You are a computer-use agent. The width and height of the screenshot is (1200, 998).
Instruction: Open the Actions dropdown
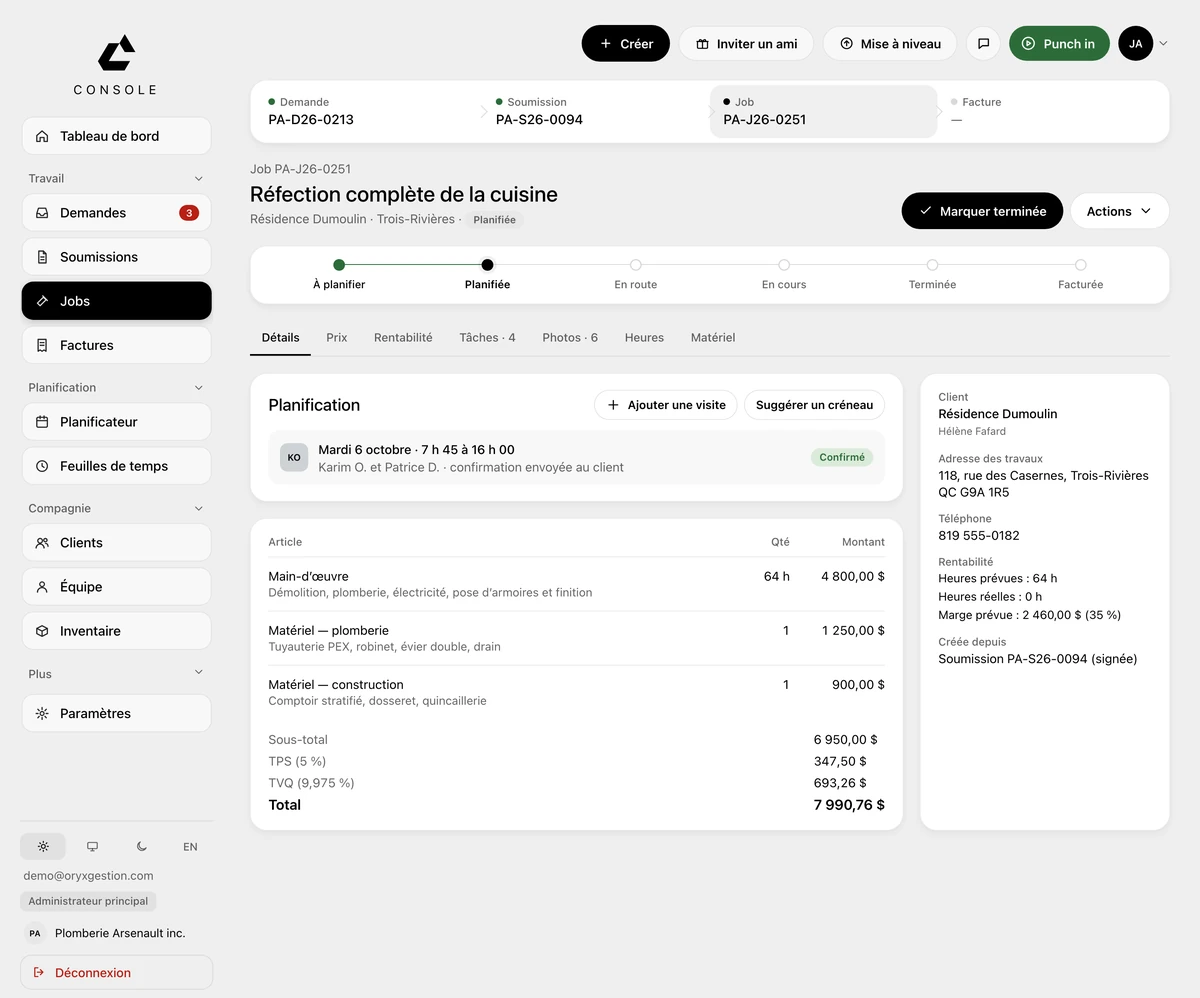click(x=1119, y=211)
